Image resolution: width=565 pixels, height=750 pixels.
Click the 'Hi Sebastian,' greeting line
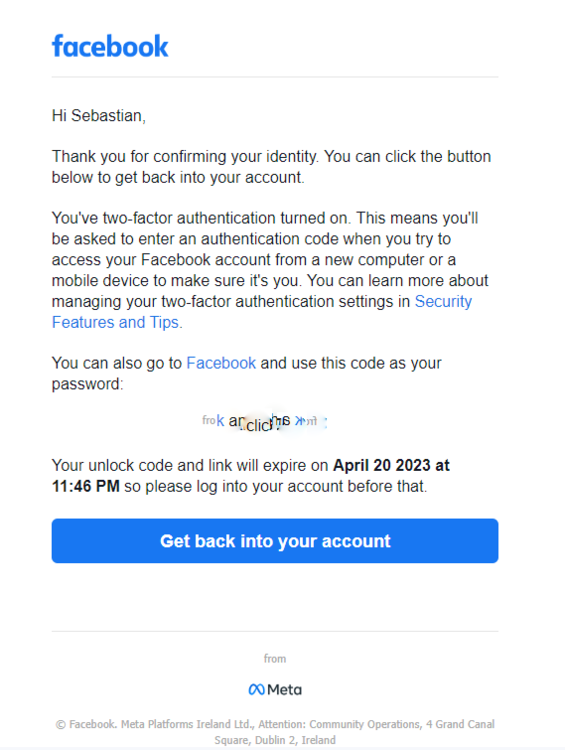[99, 116]
